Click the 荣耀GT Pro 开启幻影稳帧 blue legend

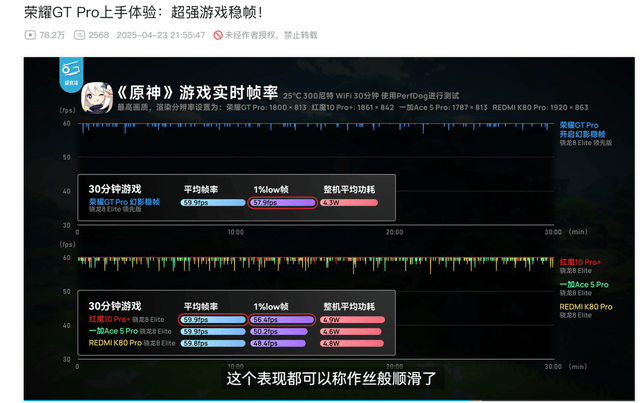582,130
